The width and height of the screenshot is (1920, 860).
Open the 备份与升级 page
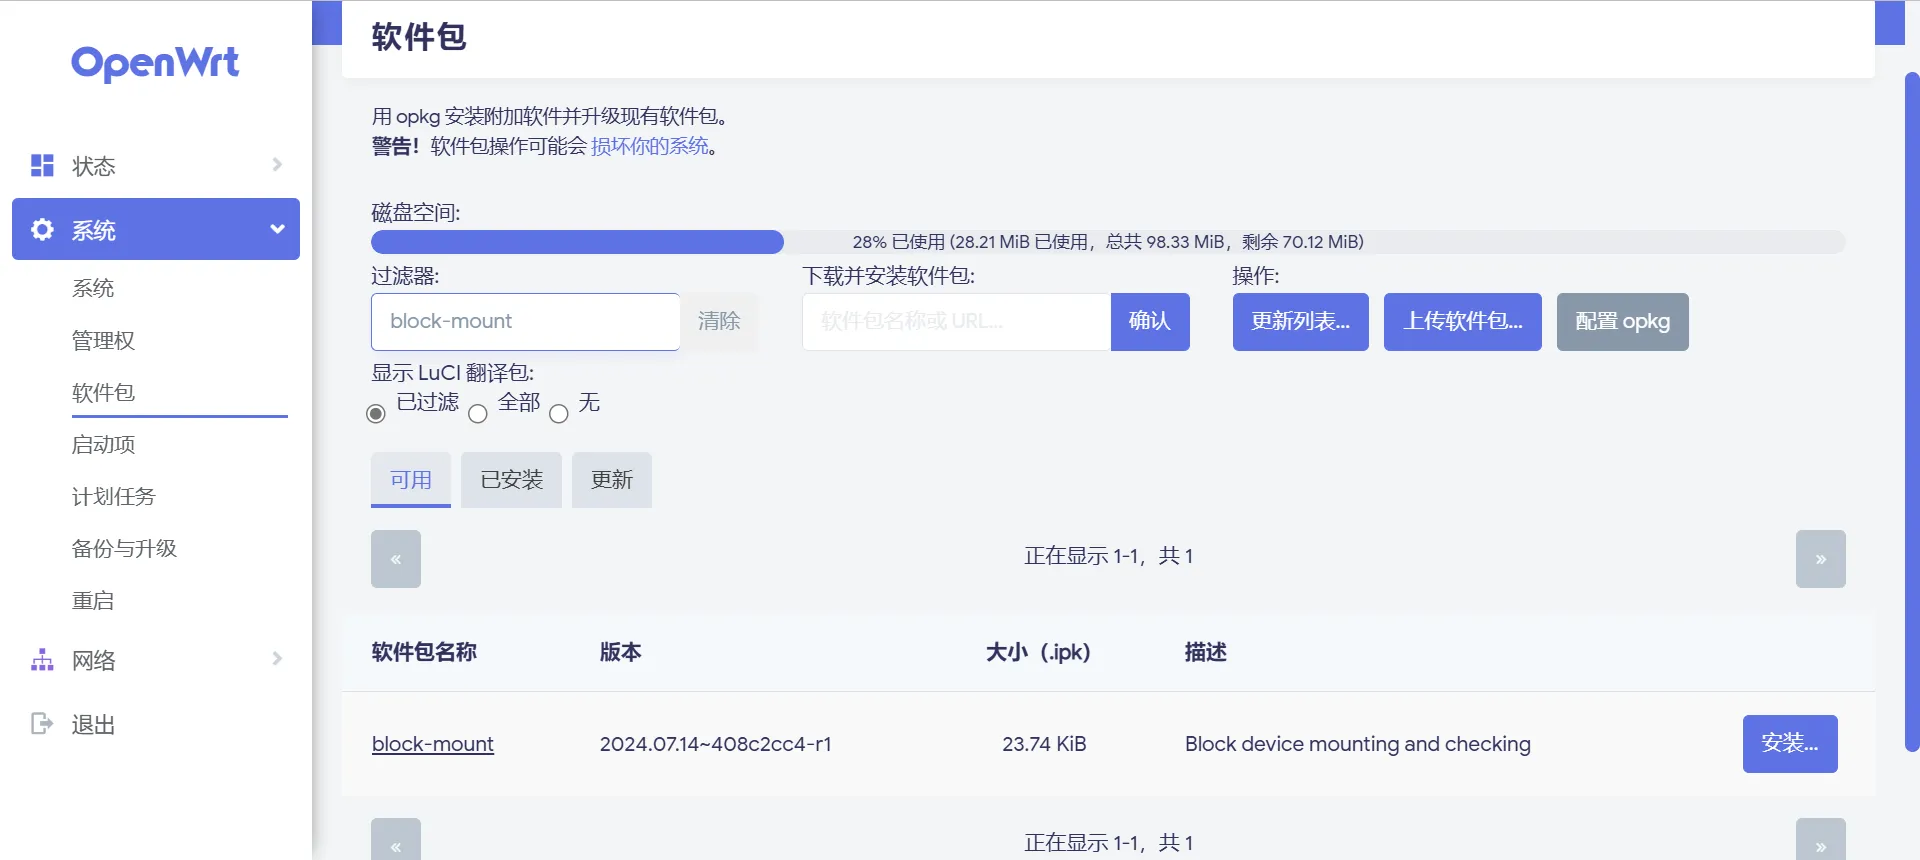124,548
